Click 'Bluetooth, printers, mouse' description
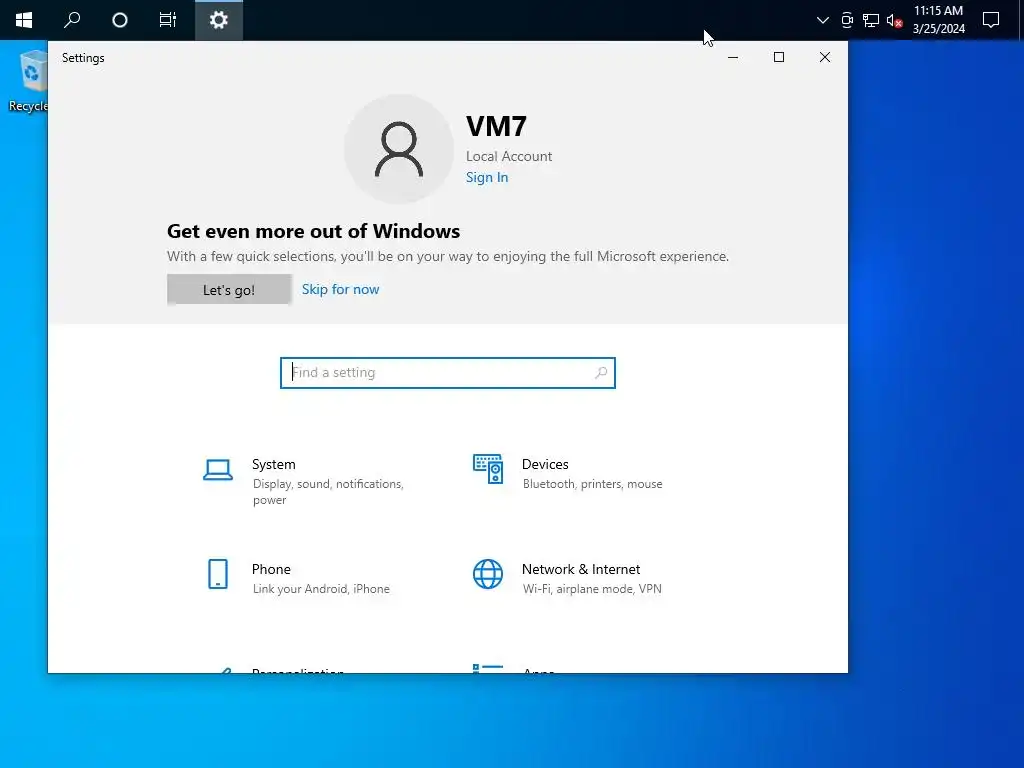Viewport: 1024px width, 768px height. point(592,484)
